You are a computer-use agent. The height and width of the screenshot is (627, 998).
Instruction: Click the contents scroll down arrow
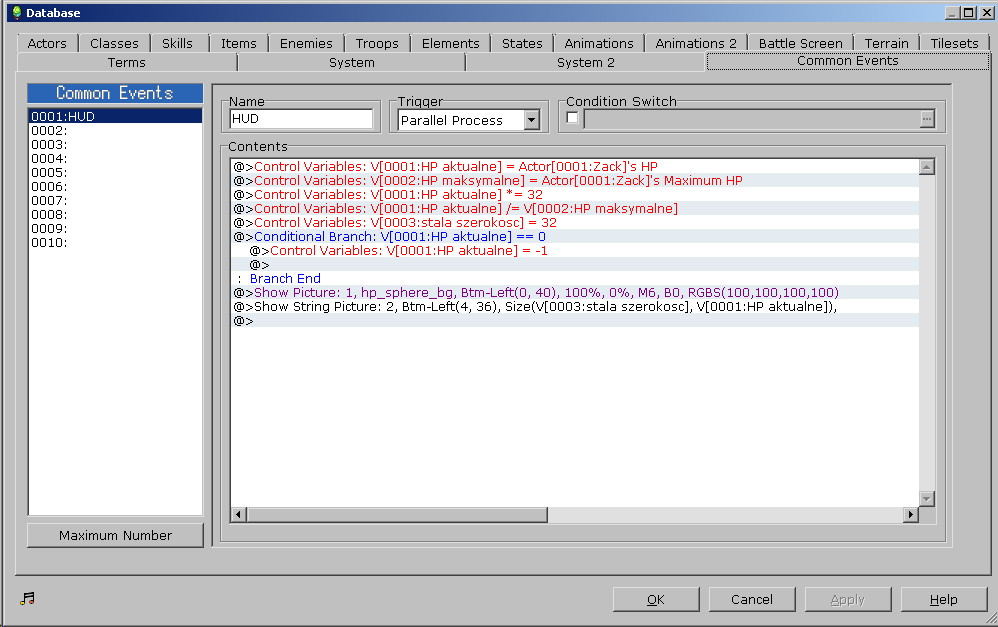(x=927, y=498)
